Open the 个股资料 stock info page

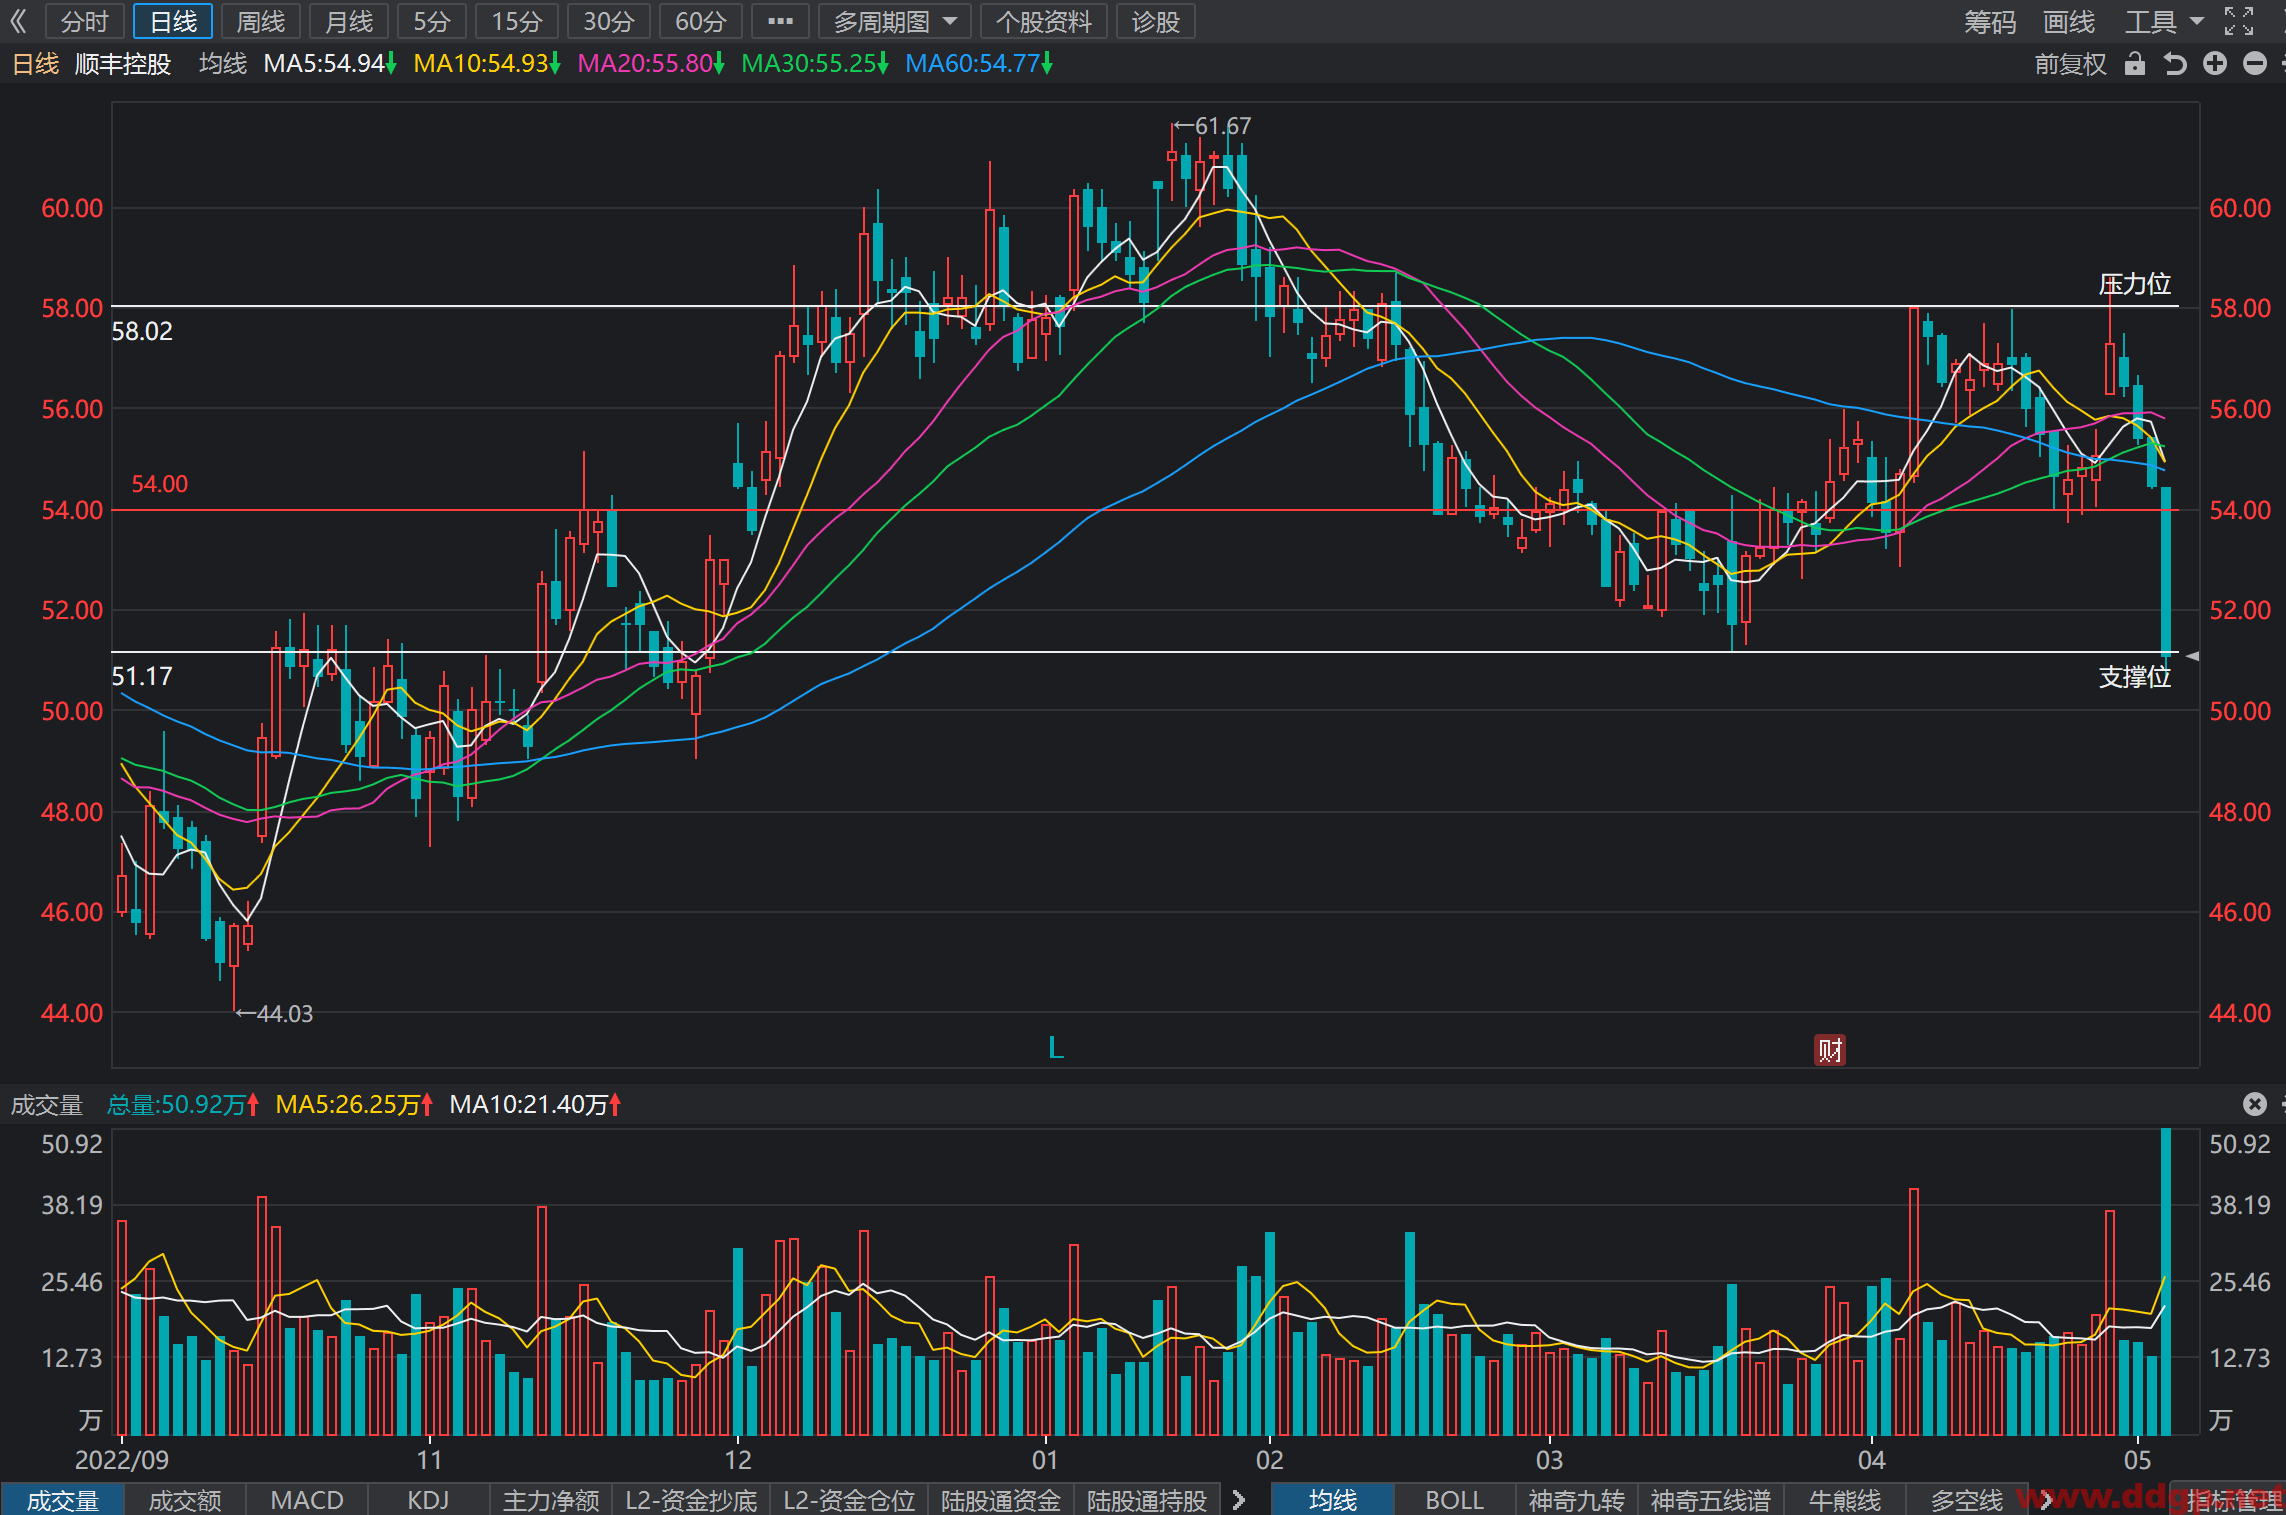click(1044, 21)
